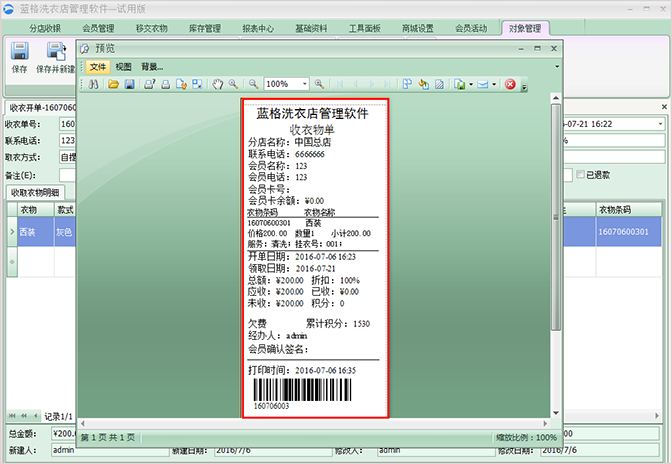Expand the 100% zoom level dropdown
The width and height of the screenshot is (672, 464).
[302, 85]
